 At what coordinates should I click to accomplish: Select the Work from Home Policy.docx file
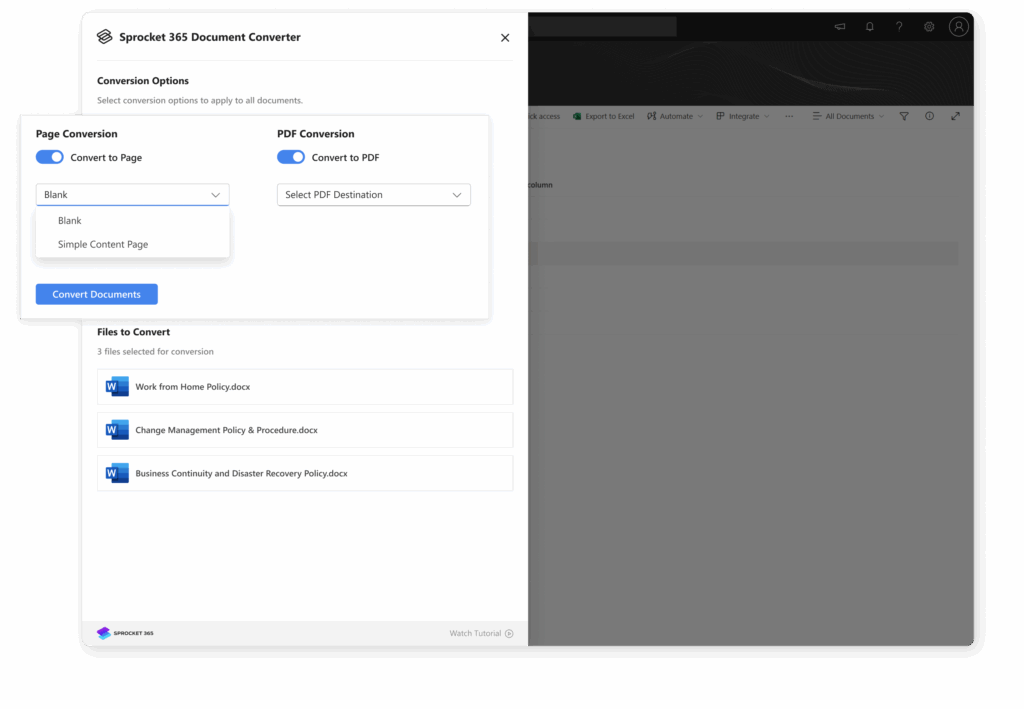(305, 386)
